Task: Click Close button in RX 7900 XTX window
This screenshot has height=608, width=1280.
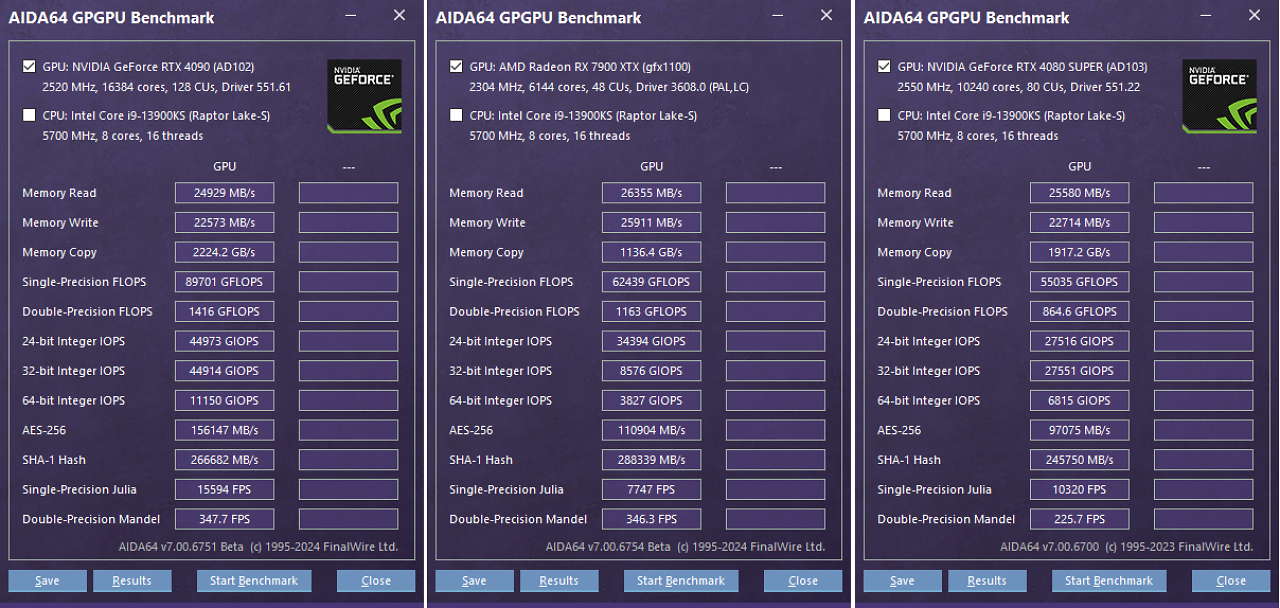Action: click(x=803, y=581)
